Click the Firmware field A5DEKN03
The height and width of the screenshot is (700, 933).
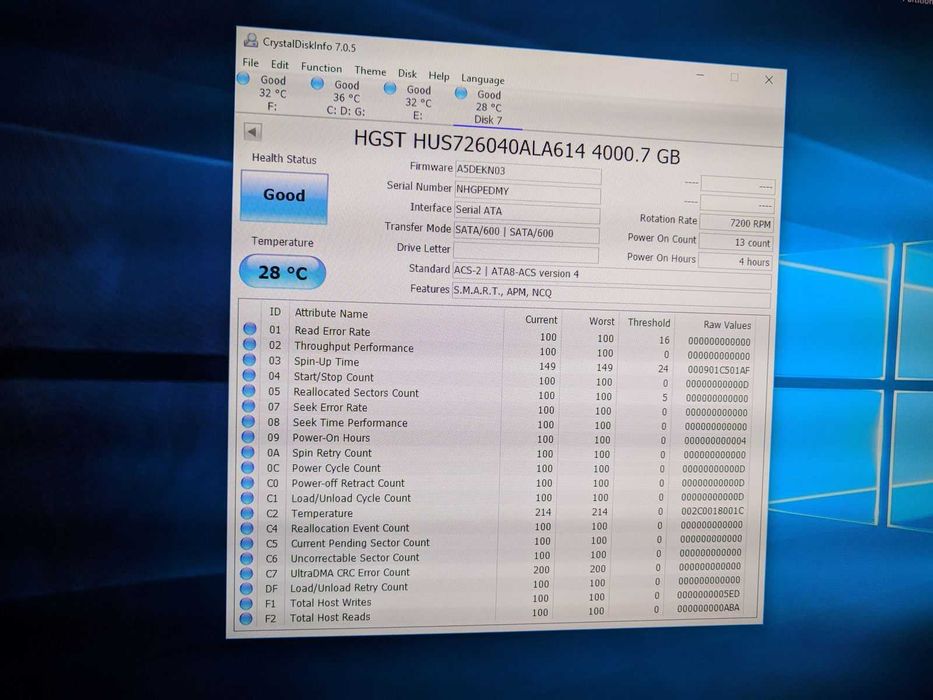528,172
